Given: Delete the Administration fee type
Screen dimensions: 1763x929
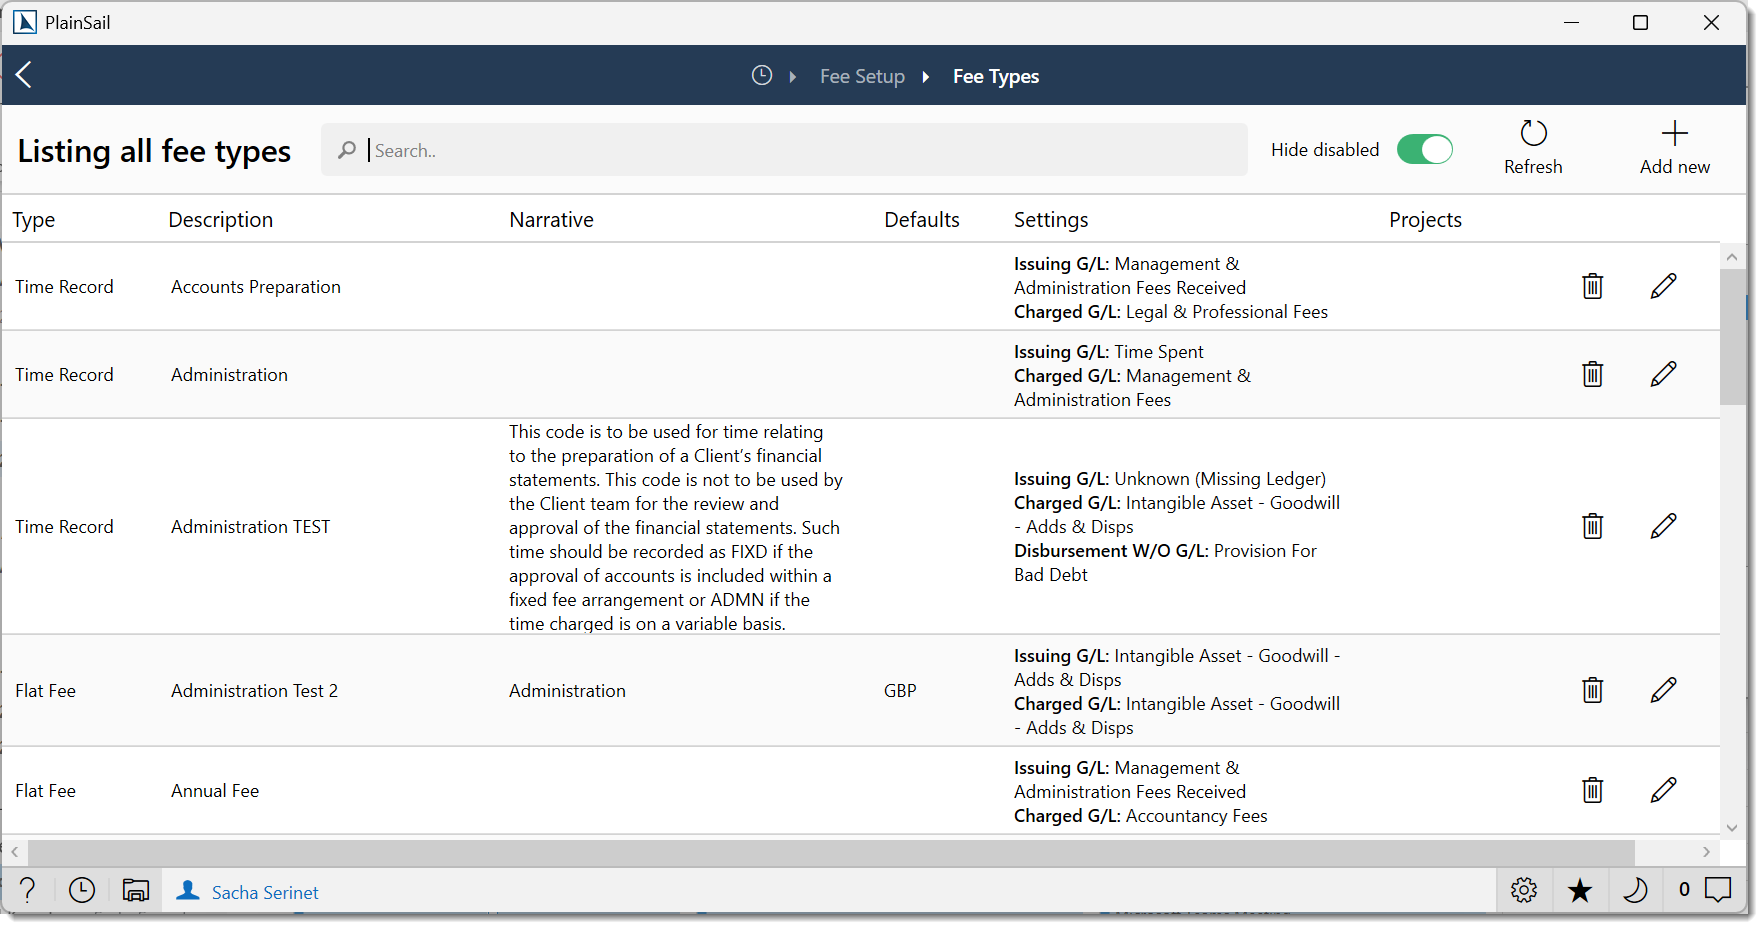Looking at the screenshot, I should (x=1592, y=374).
